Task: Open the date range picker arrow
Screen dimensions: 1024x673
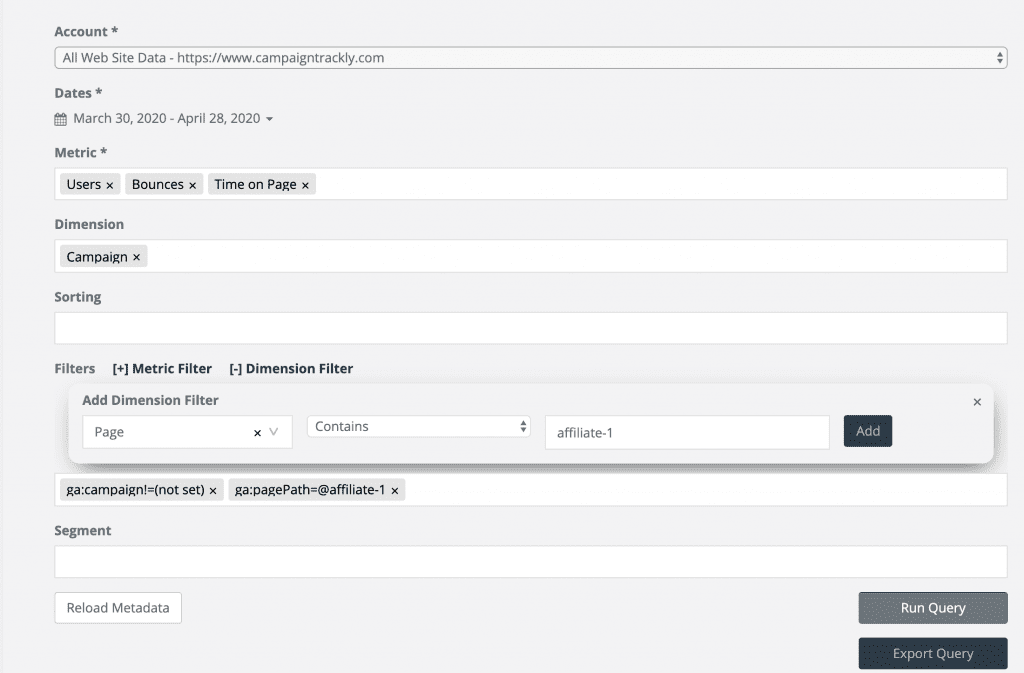Action: coord(269,119)
